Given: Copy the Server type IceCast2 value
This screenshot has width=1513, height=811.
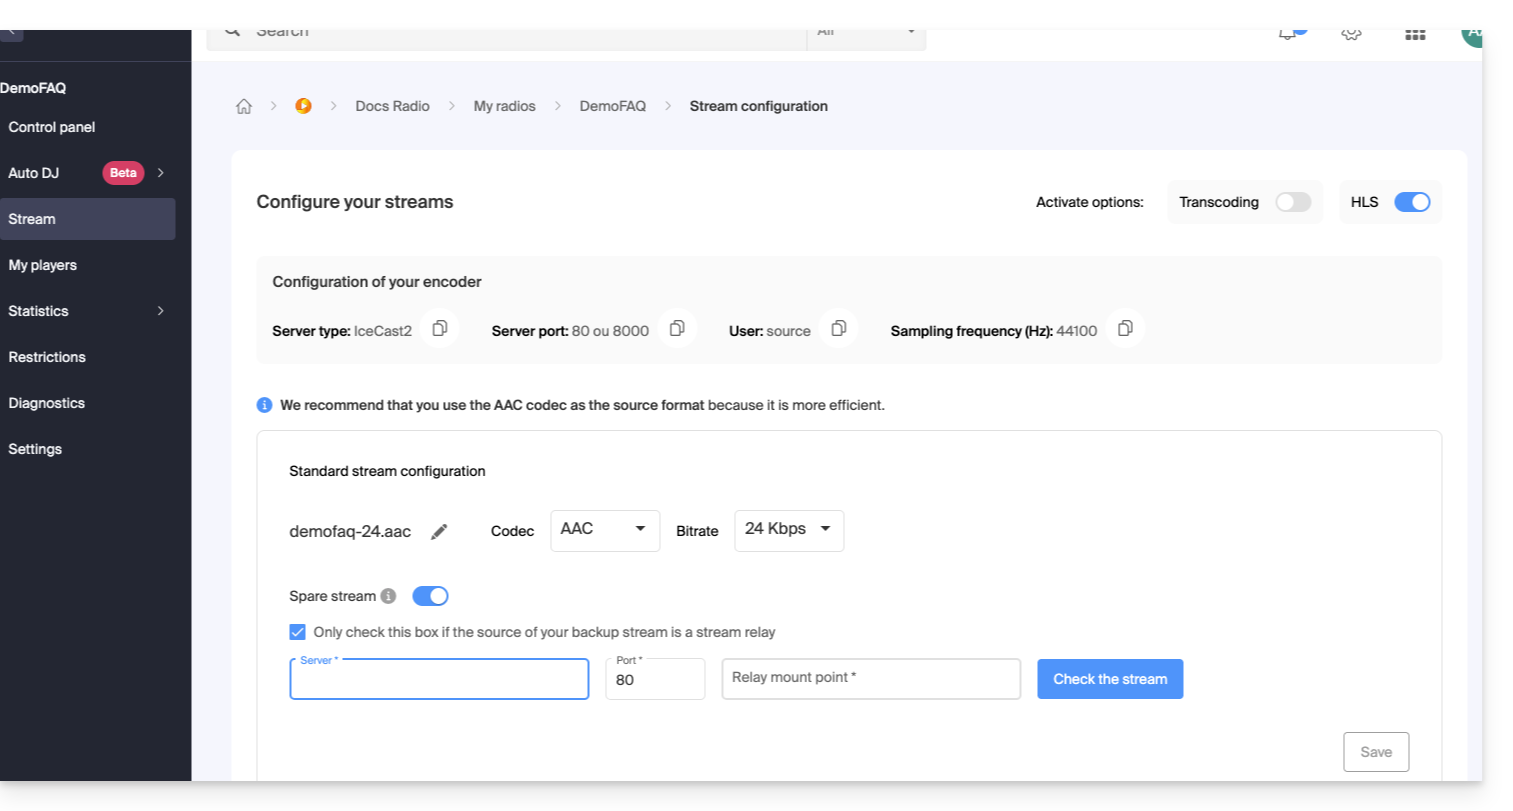Looking at the screenshot, I should [439, 329].
